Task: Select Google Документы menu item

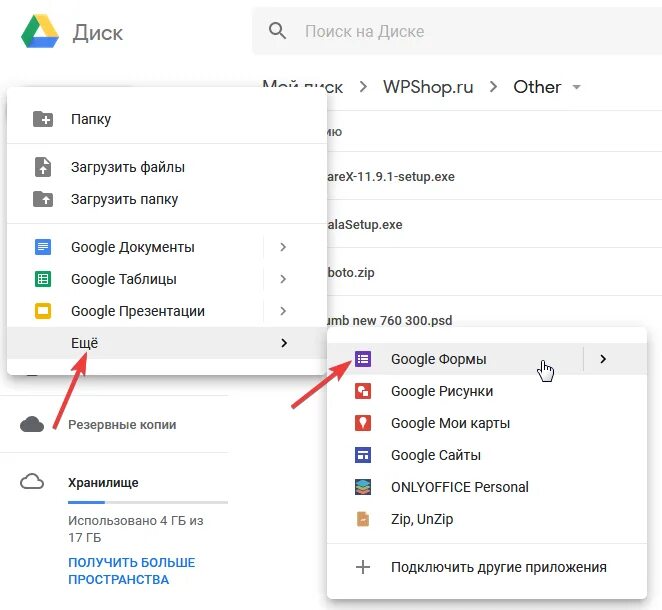Action: [x=135, y=247]
